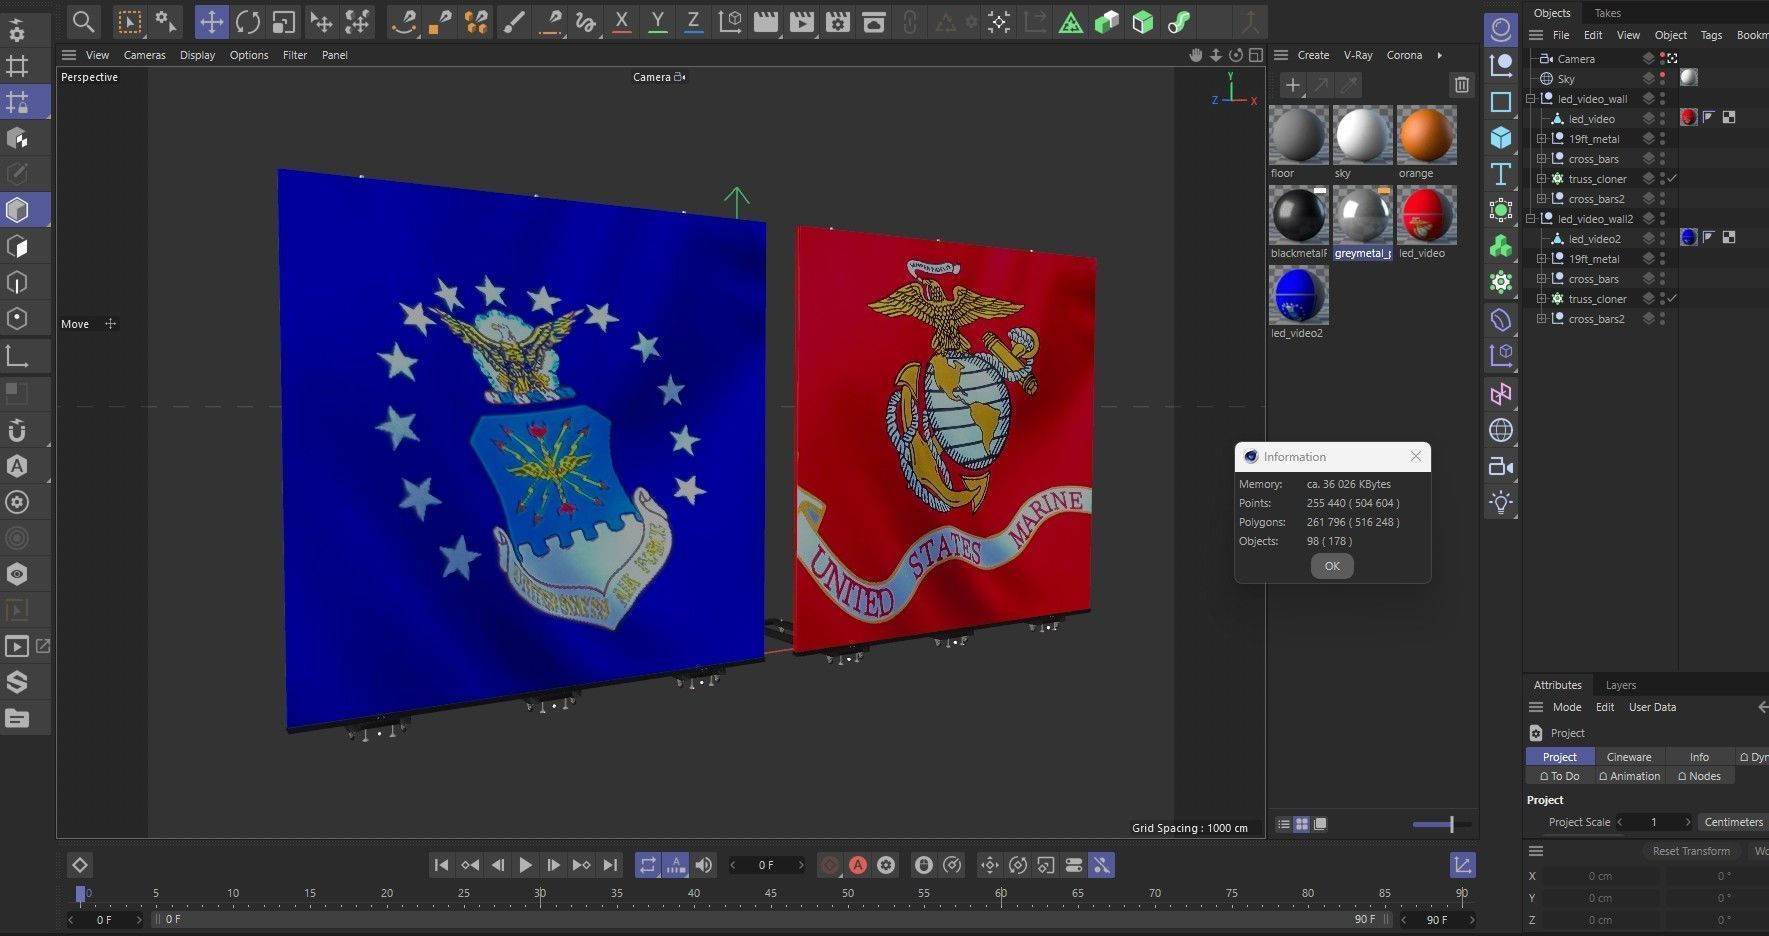Viewport: 1769px width, 936px height.
Task: Expand first cross_bars2 object
Action: coord(1541,199)
